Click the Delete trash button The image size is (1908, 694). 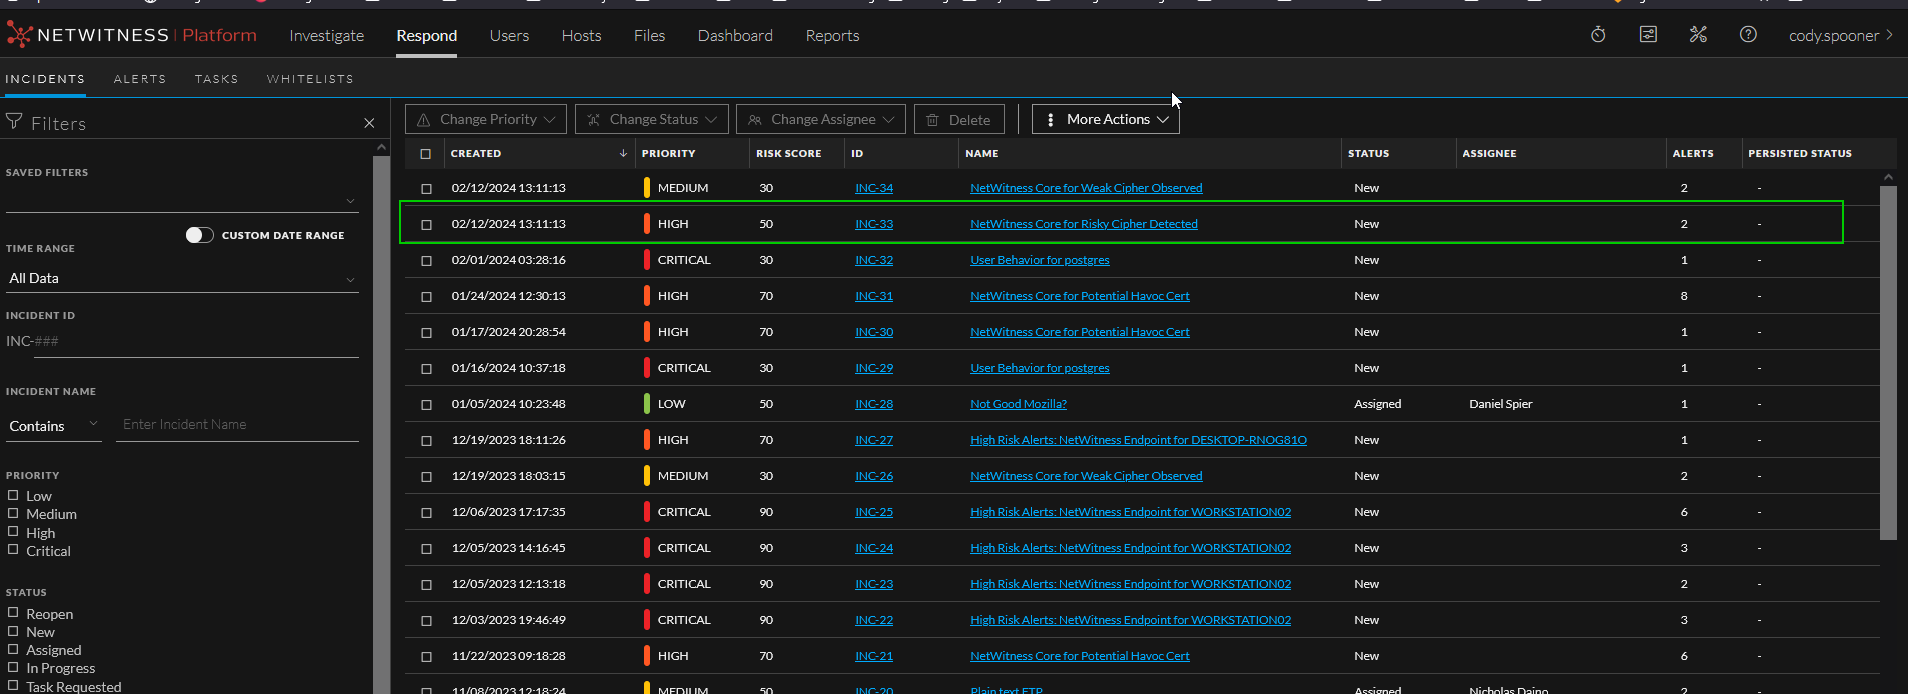point(958,119)
